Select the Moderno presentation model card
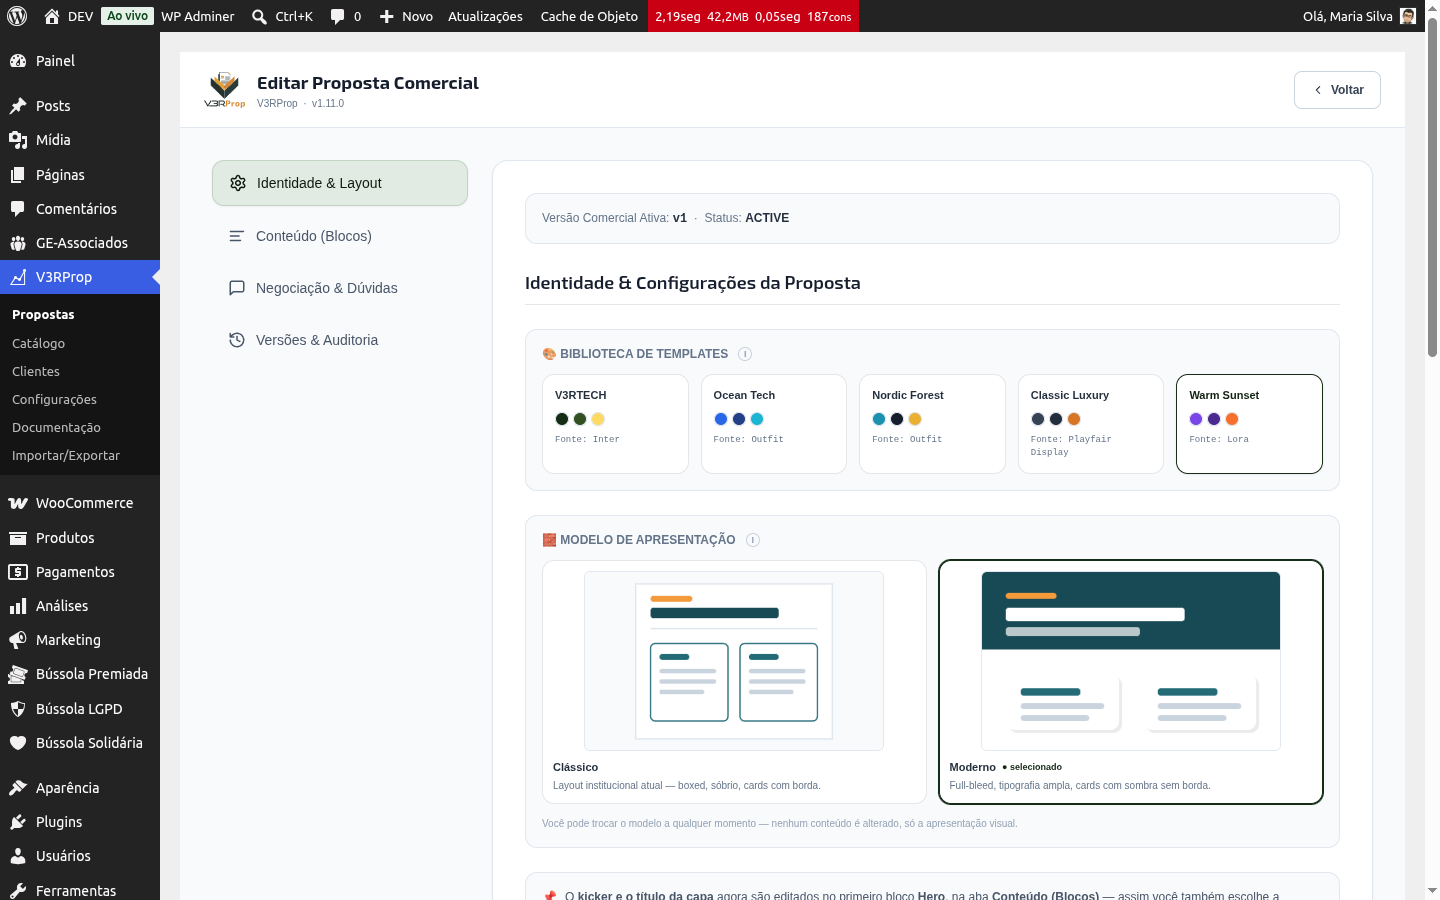1440x900 pixels. coord(1131,682)
